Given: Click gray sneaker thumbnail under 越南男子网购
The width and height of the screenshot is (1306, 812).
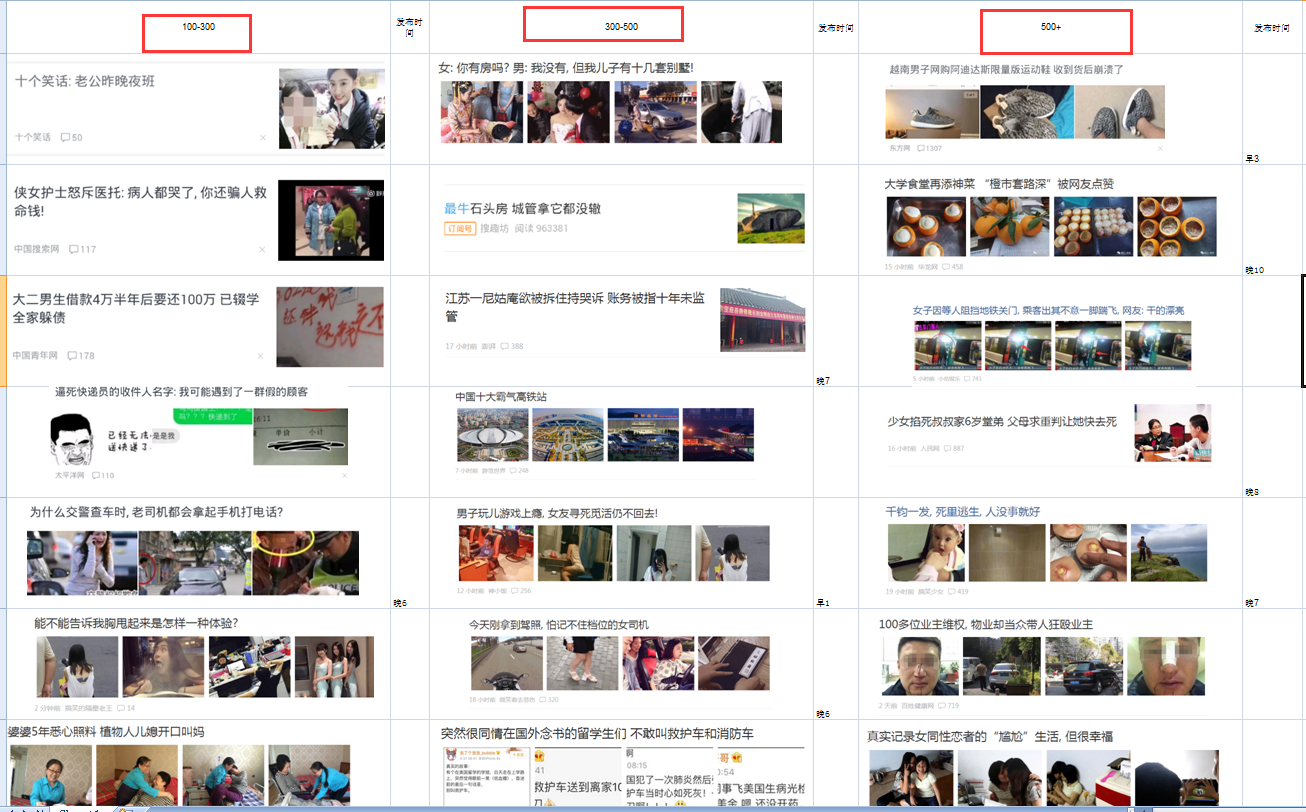Looking at the screenshot, I should pyautogui.click(x=931, y=112).
